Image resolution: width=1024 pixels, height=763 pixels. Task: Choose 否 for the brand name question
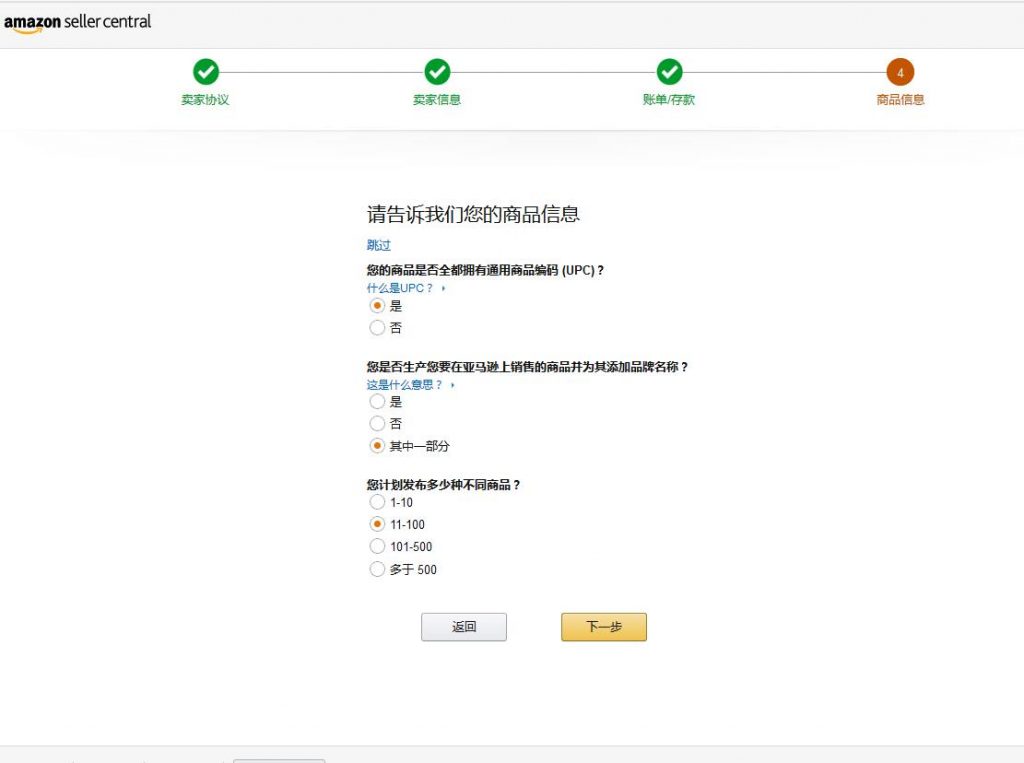pyautogui.click(x=377, y=424)
